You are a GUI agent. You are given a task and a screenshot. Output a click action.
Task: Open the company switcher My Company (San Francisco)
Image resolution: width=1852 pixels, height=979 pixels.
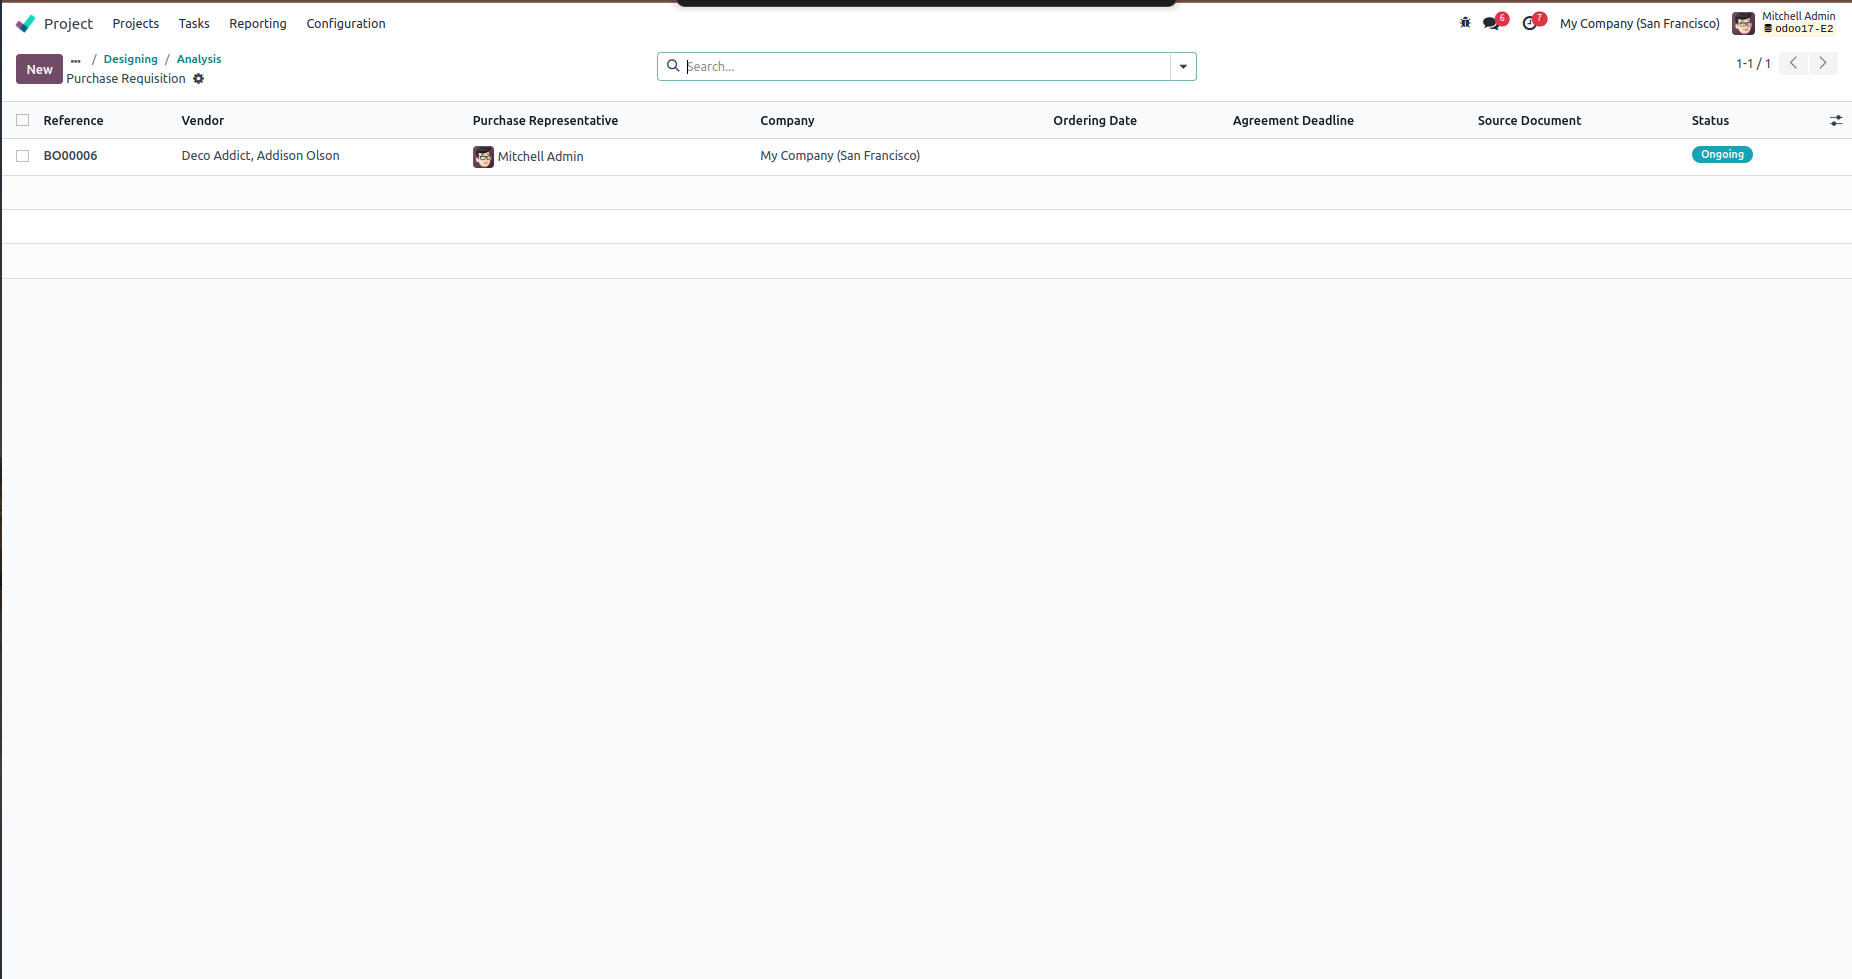[1639, 23]
